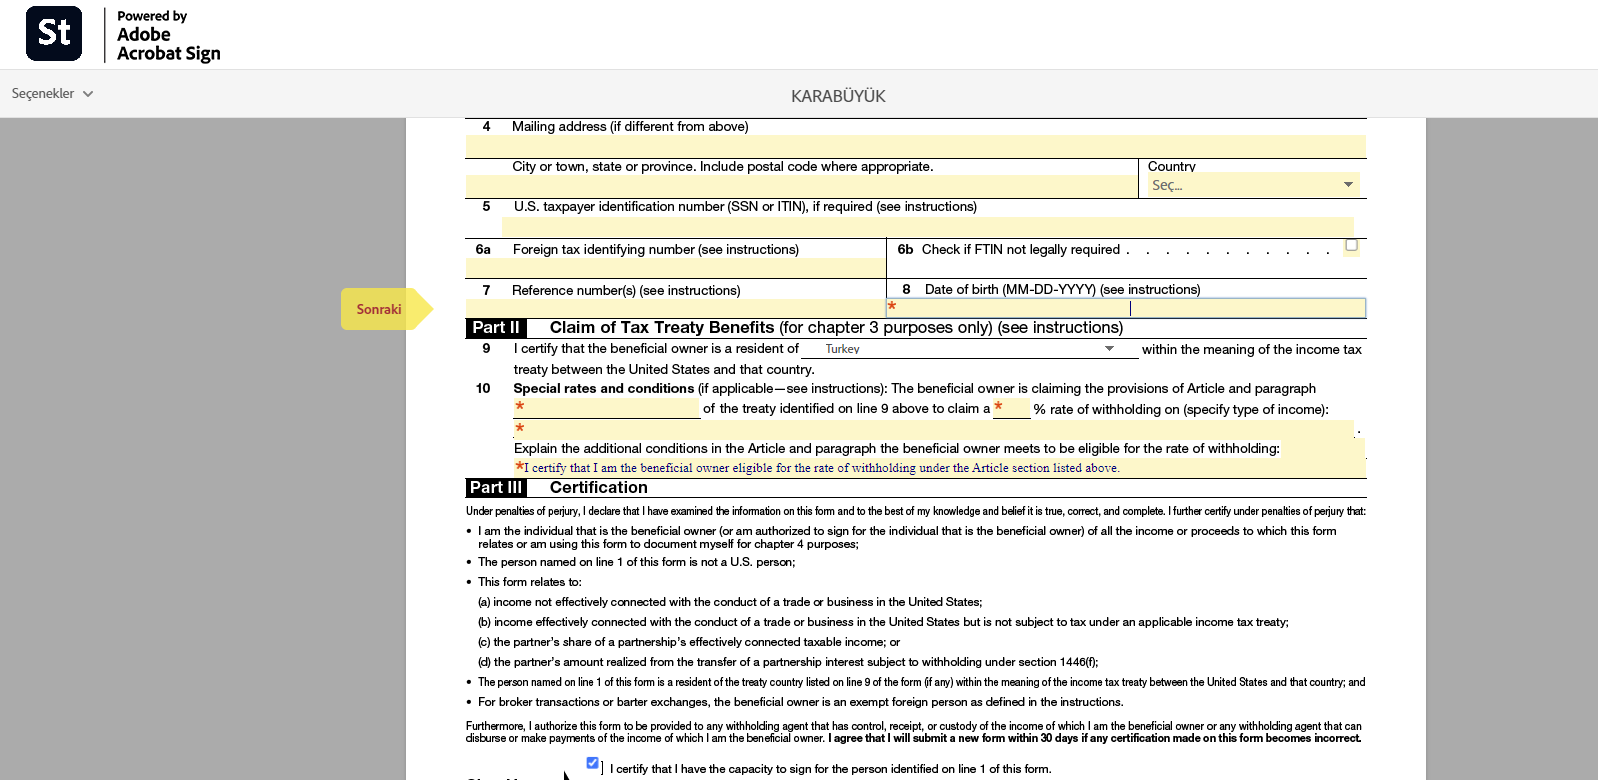The width and height of the screenshot is (1598, 780).
Task: Click the % rate of withholding field
Action: 1011,408
